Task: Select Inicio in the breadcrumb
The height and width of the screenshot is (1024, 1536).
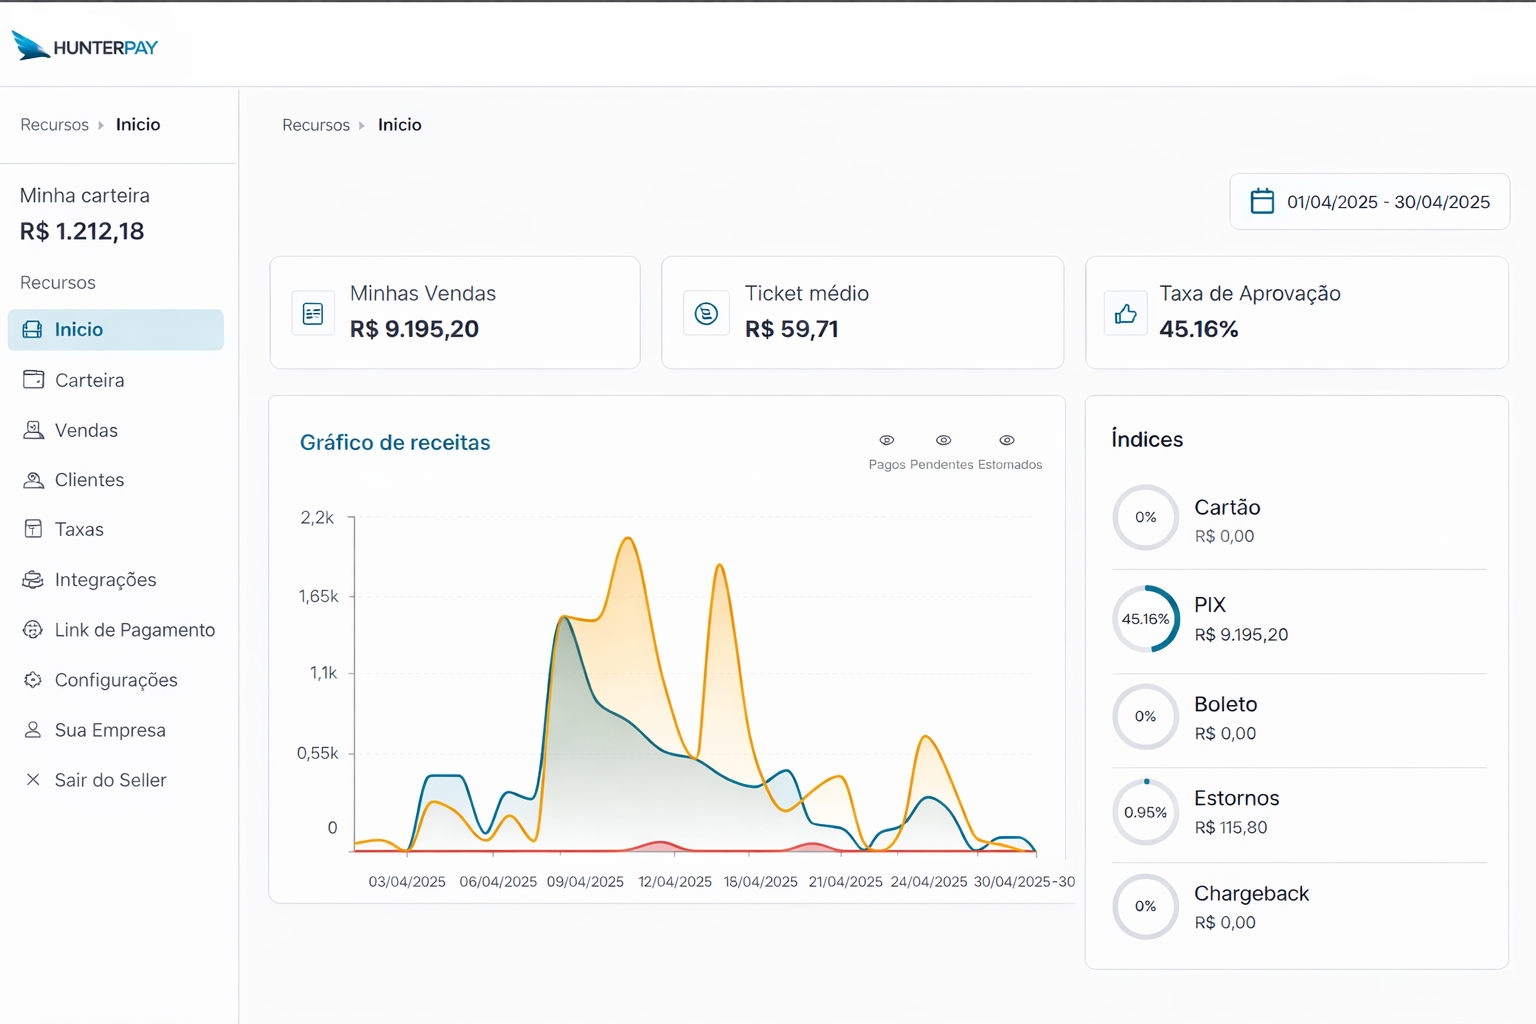Action: click(x=400, y=124)
